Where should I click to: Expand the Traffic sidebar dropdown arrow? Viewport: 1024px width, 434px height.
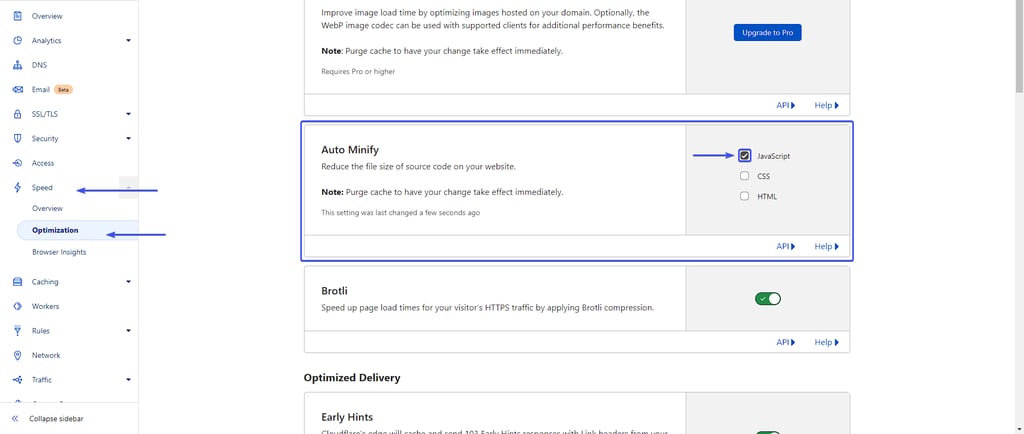coord(129,380)
